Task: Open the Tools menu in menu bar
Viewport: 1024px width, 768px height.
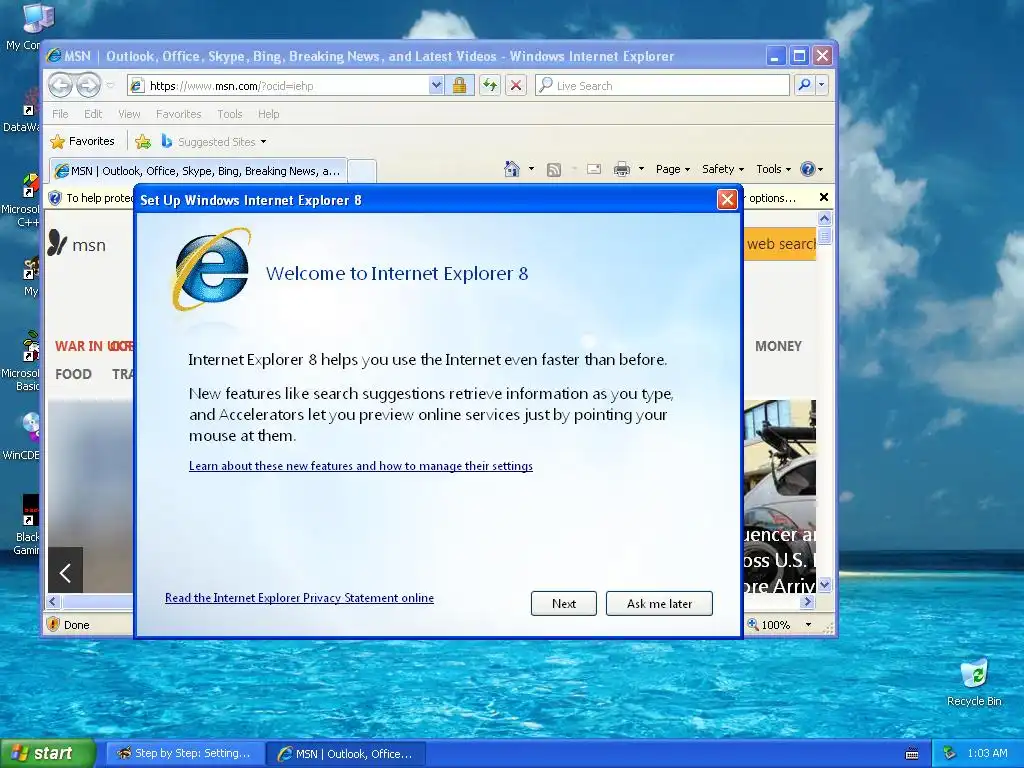Action: pos(229,114)
